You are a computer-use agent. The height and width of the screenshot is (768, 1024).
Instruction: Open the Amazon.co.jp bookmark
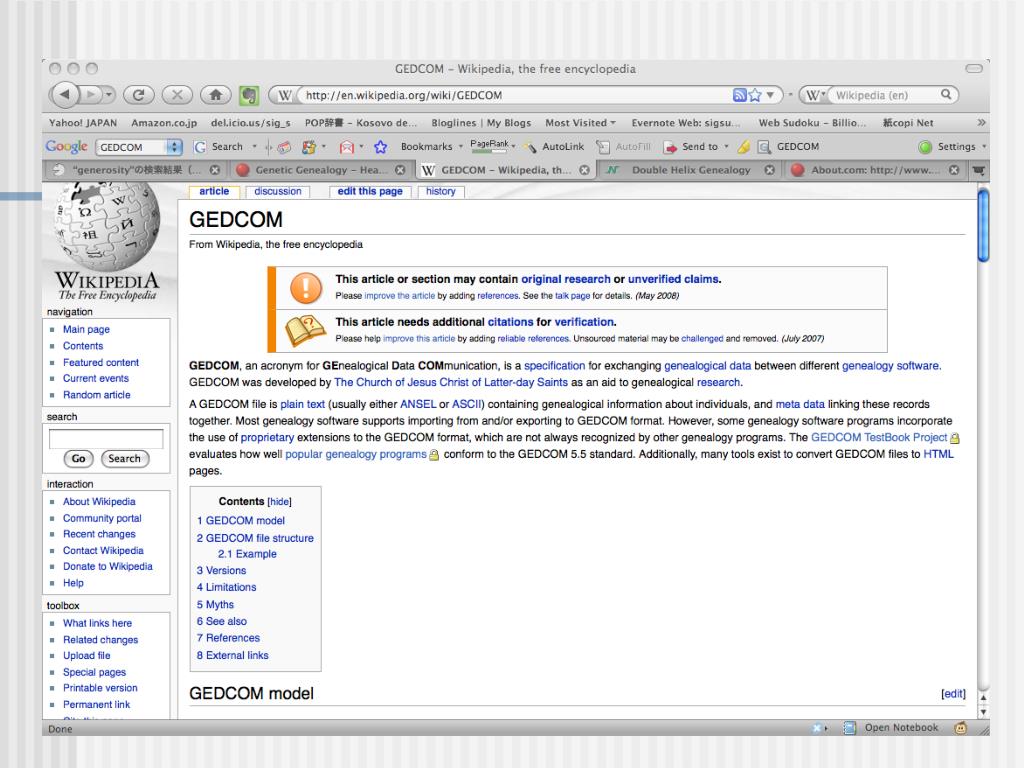tap(164, 123)
